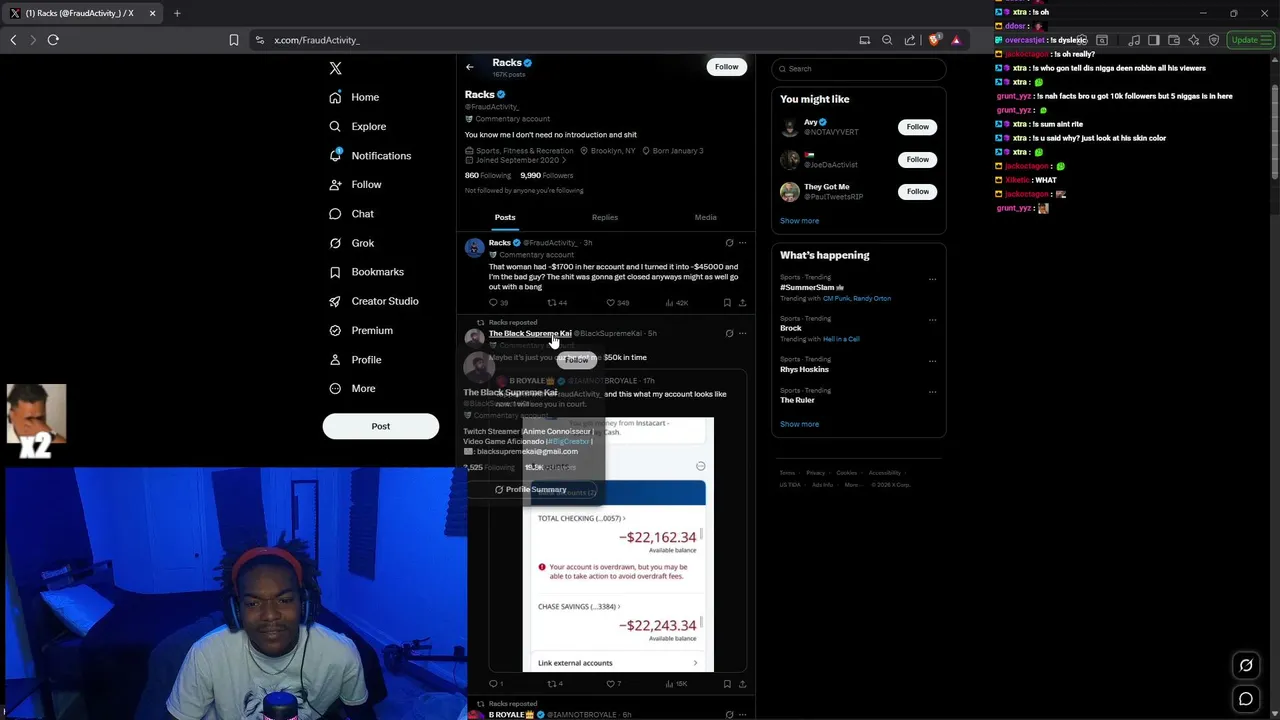Bookmark the bank screenshot post

(x=727, y=684)
